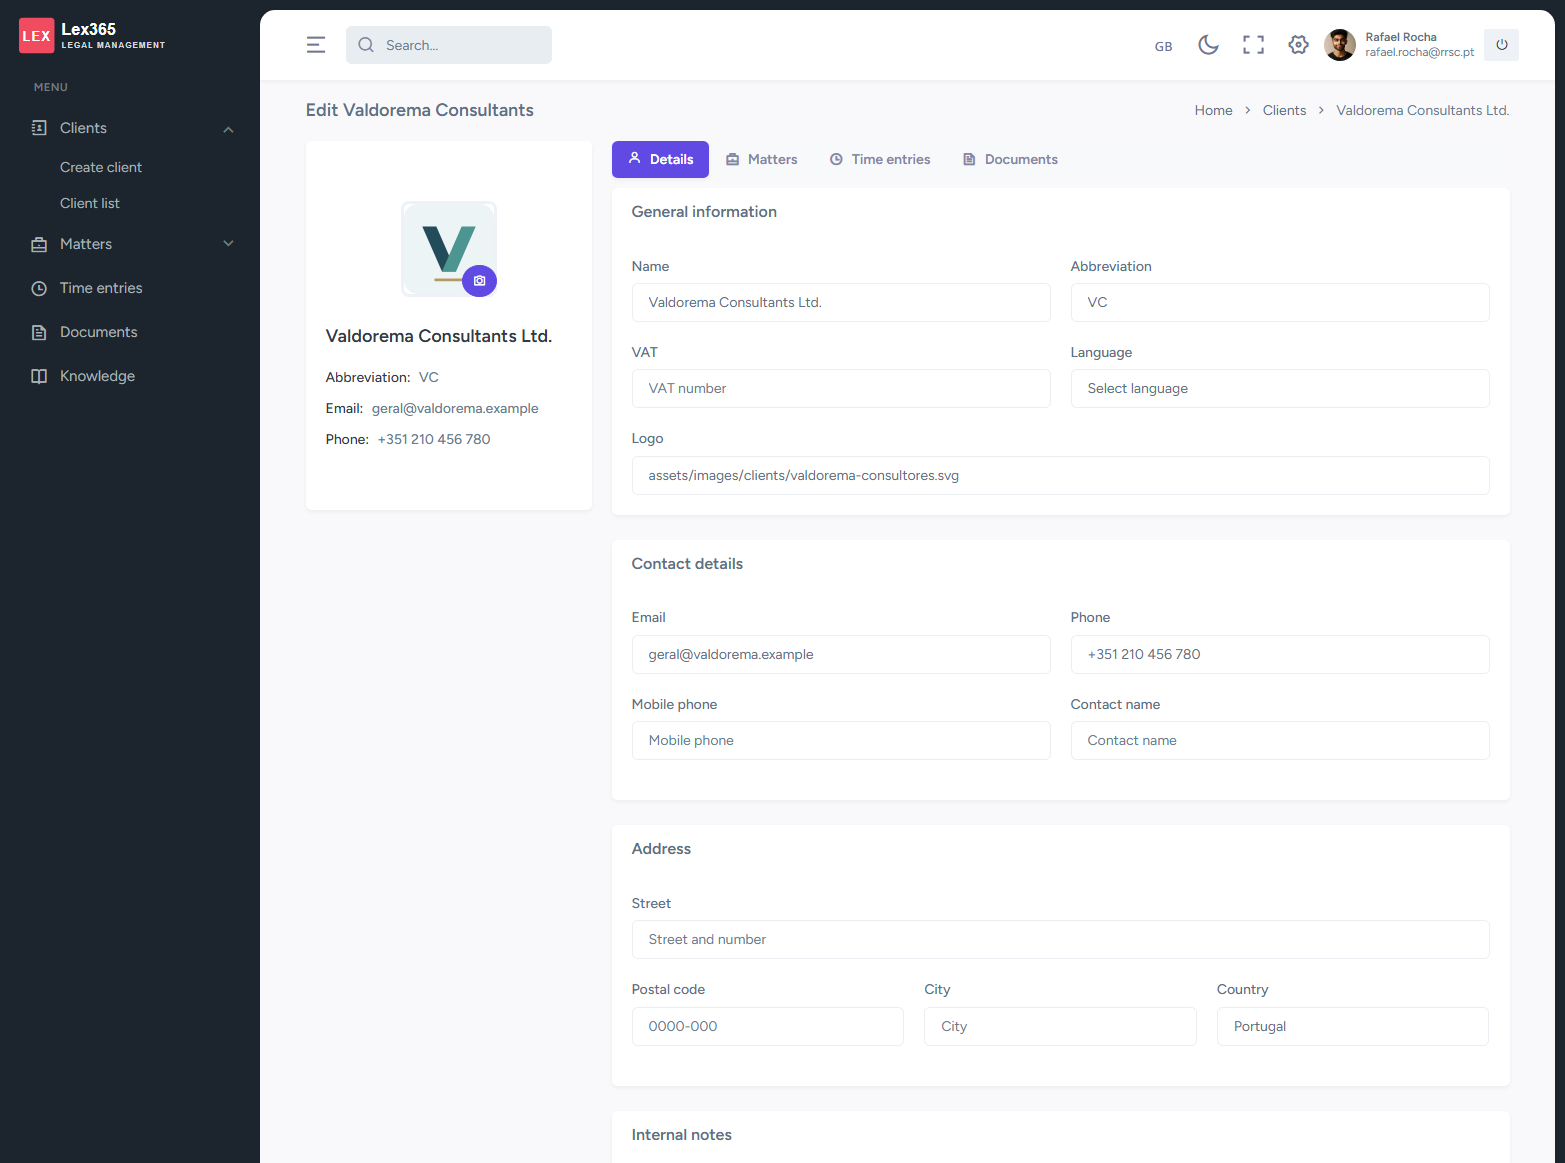Click the camera icon on the client logo
The image size is (1565, 1163).
tap(479, 281)
